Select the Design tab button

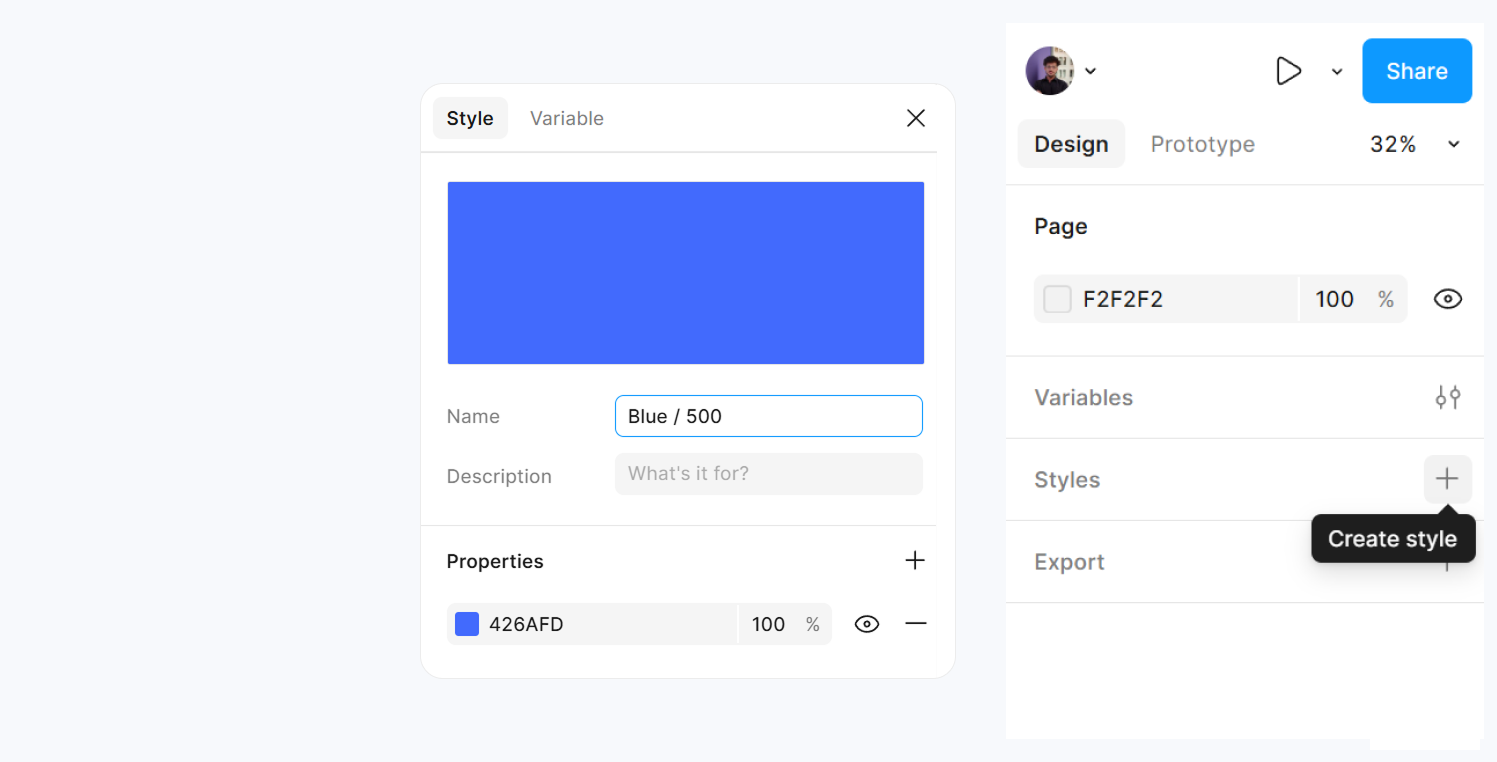point(1071,143)
